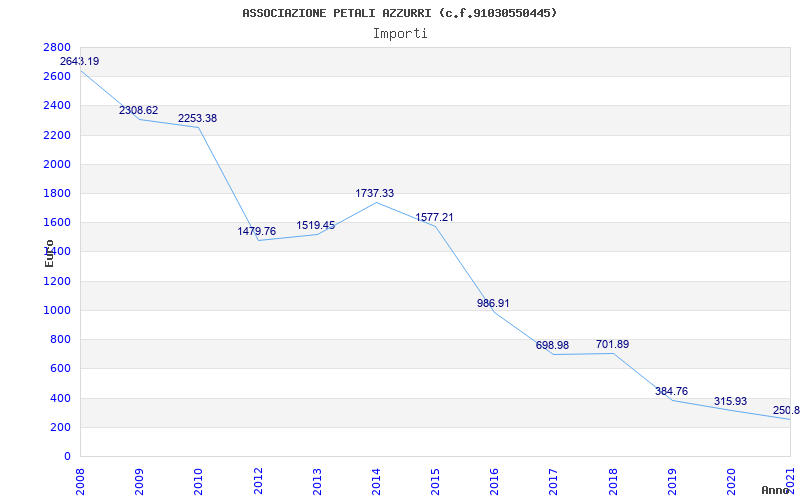This screenshot has width=800, height=500.
Task: Click the 2017 x-axis year label
Action: point(554,482)
